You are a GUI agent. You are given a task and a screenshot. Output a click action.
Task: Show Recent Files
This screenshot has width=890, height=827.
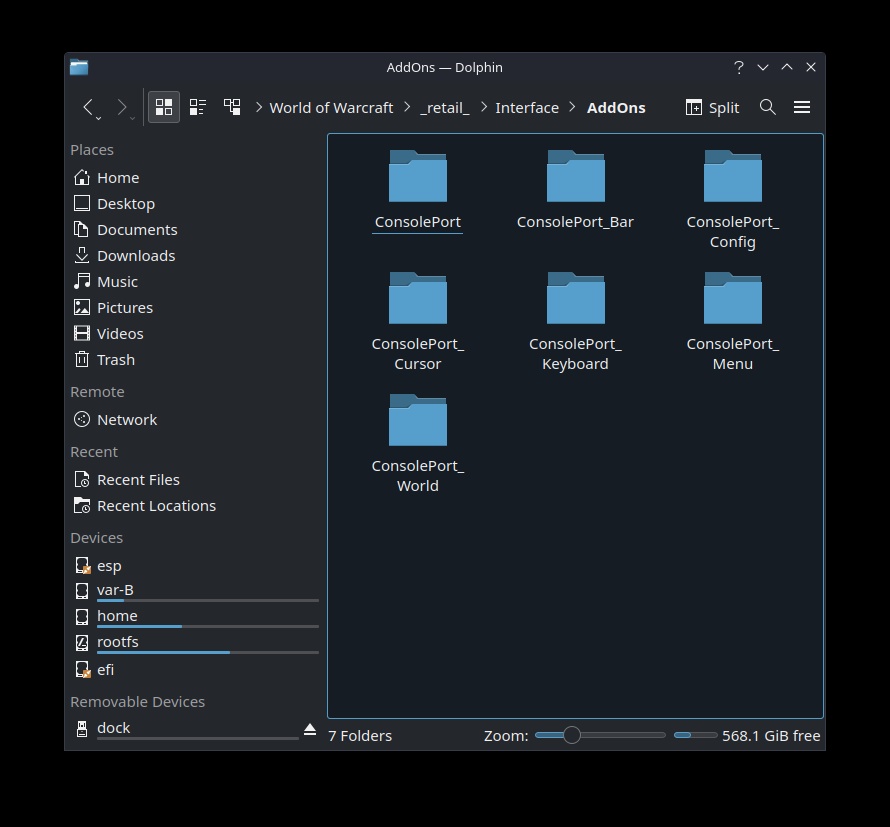tap(194, 480)
